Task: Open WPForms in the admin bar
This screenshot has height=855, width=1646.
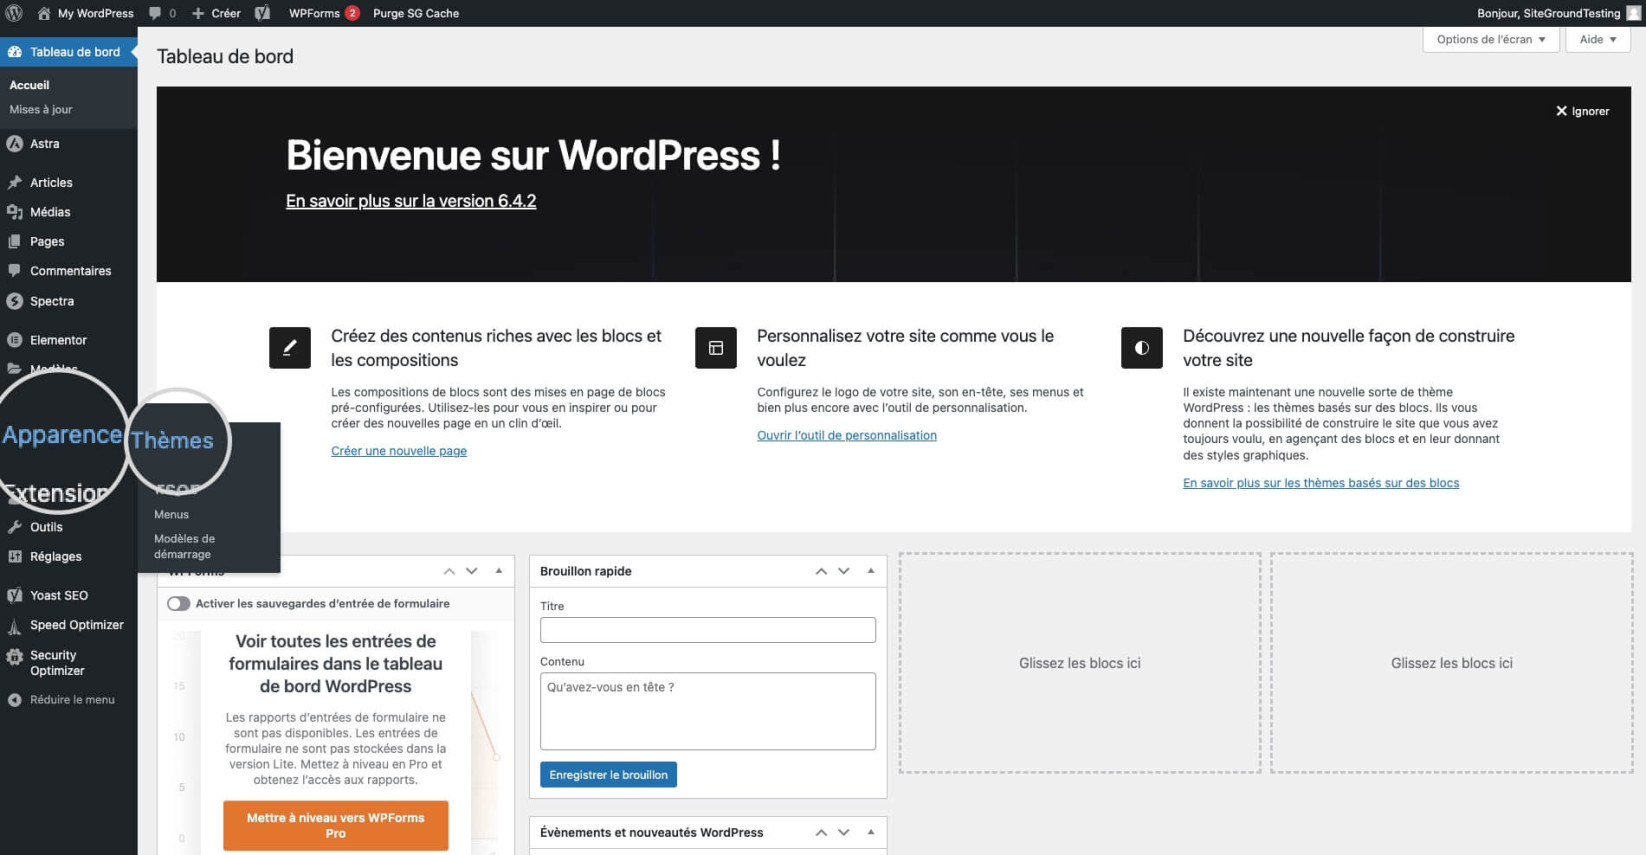Action: 324,13
